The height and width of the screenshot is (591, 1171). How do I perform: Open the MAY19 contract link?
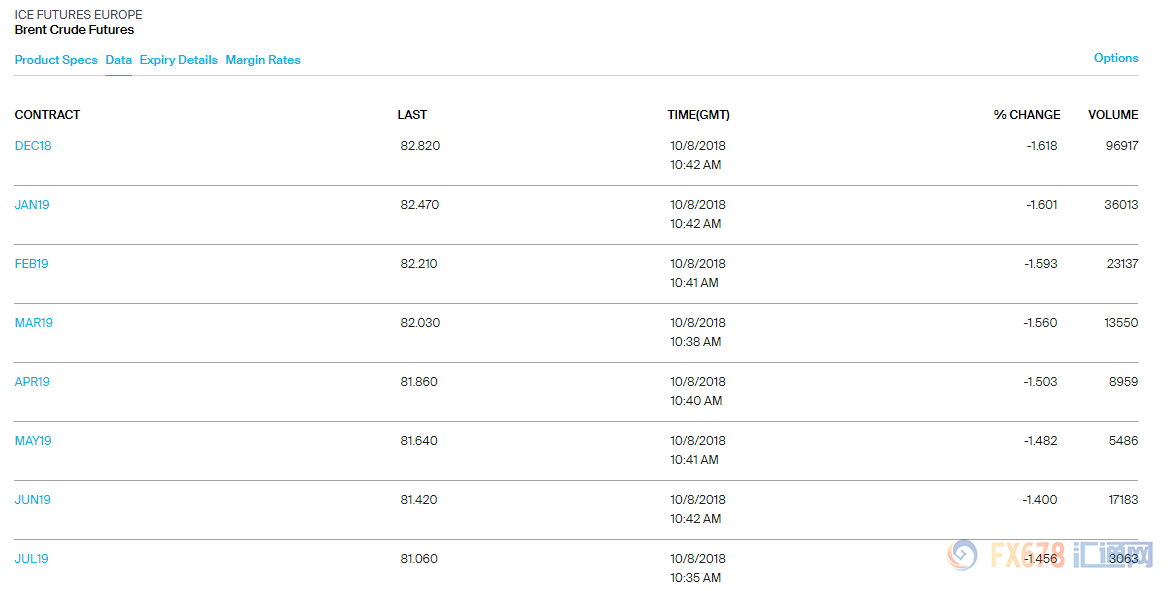point(33,441)
